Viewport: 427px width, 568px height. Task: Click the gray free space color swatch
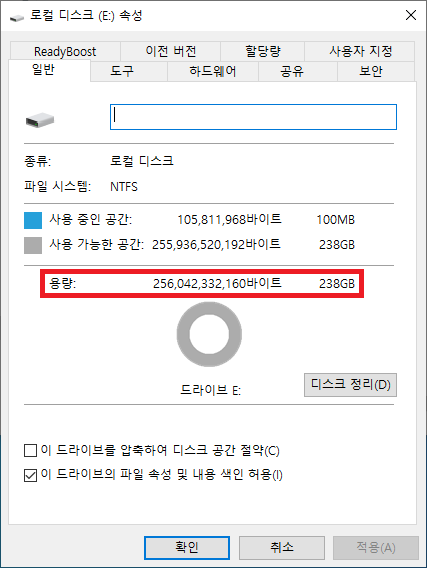click(x=33, y=245)
